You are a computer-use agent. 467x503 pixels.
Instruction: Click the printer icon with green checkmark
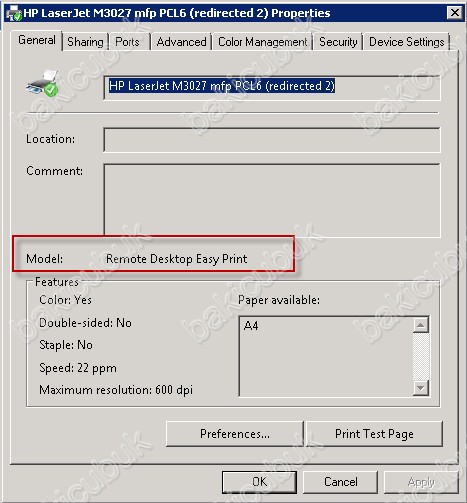pos(42,84)
